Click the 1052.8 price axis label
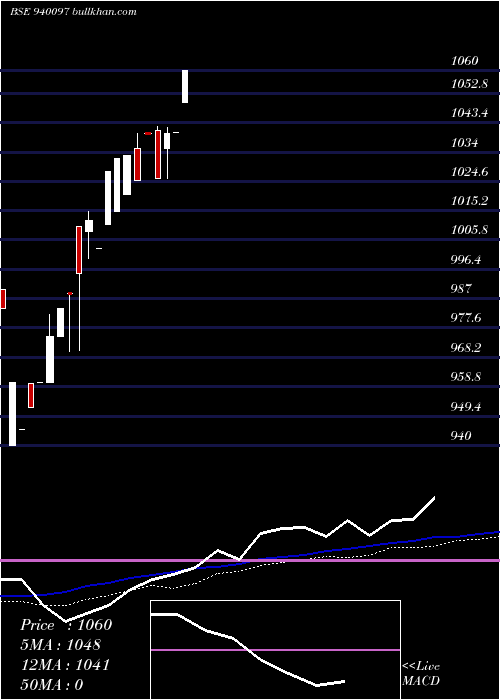The image size is (500, 700). (470, 83)
